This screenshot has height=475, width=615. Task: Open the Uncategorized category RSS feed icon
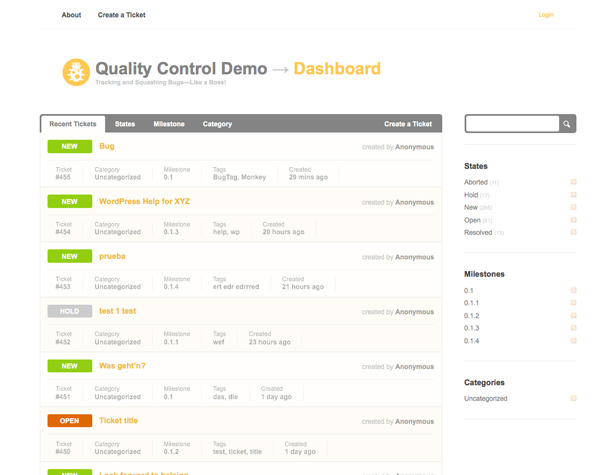tap(573, 398)
